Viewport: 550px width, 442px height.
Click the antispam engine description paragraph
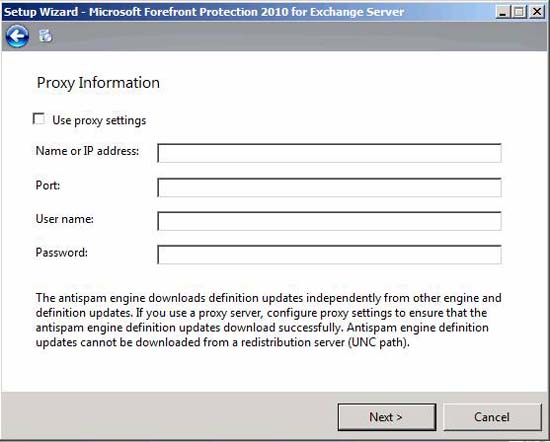[268, 320]
